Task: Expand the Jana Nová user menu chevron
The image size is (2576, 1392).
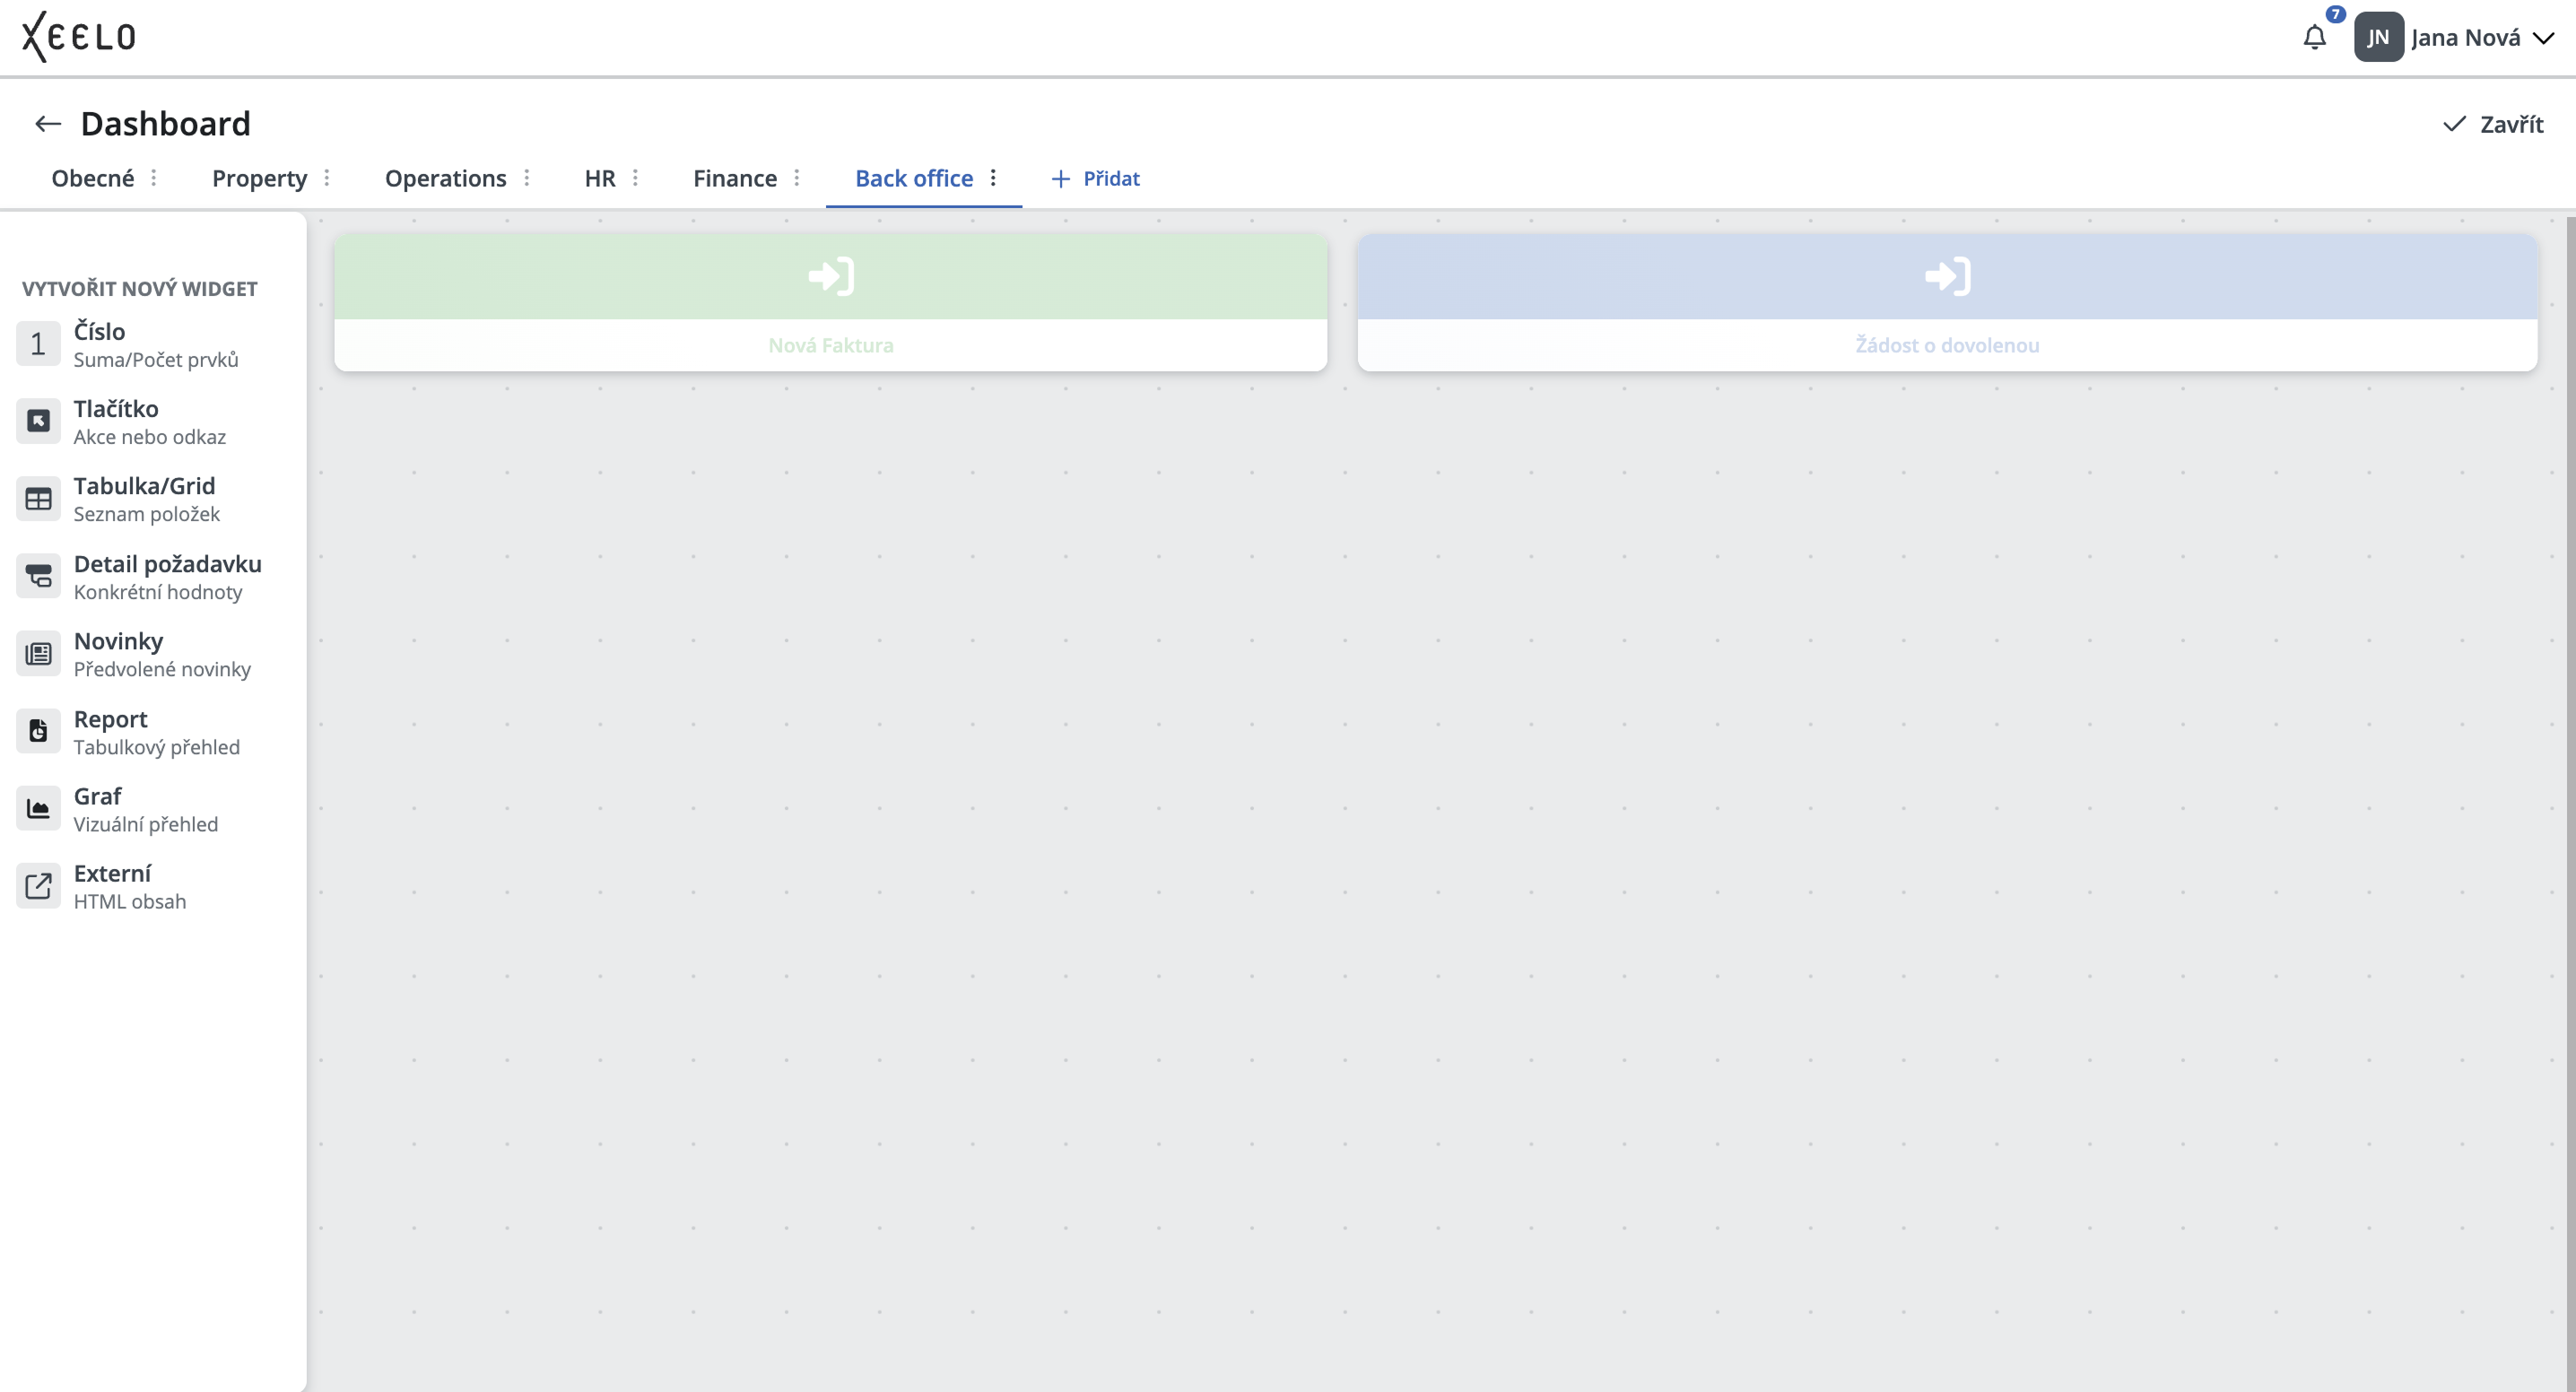Action: pos(2543,39)
